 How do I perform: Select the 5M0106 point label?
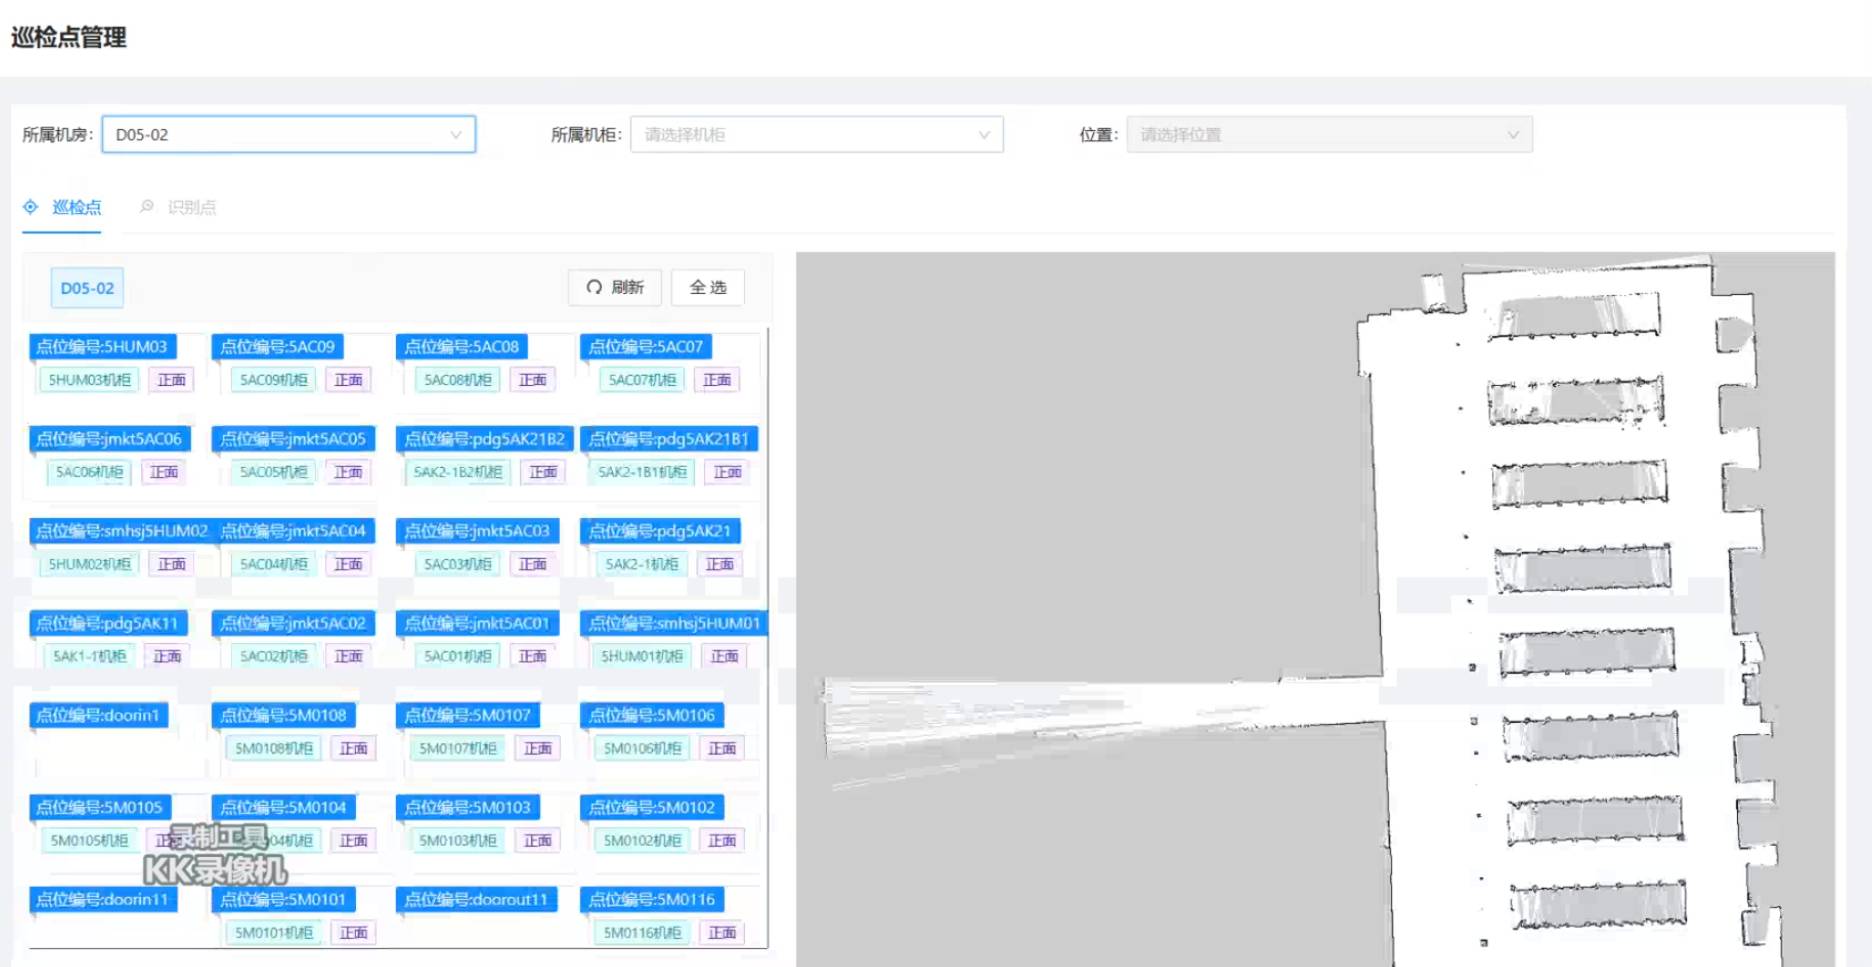pyautogui.click(x=651, y=715)
